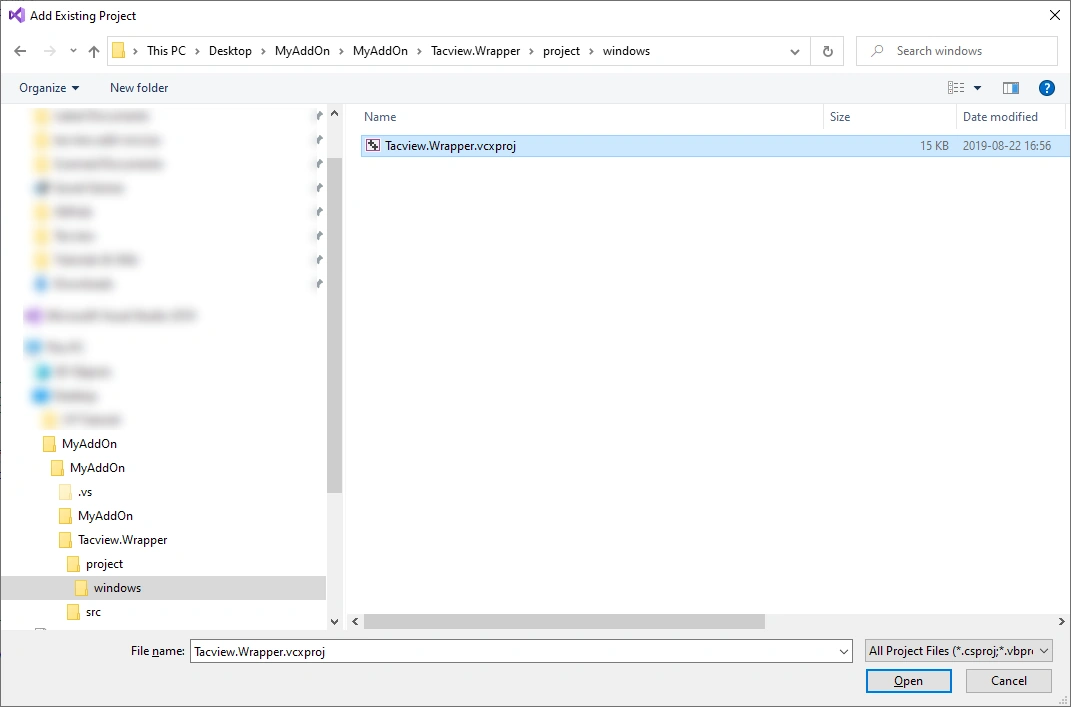
Task: Click the Search windows field
Action: point(956,51)
